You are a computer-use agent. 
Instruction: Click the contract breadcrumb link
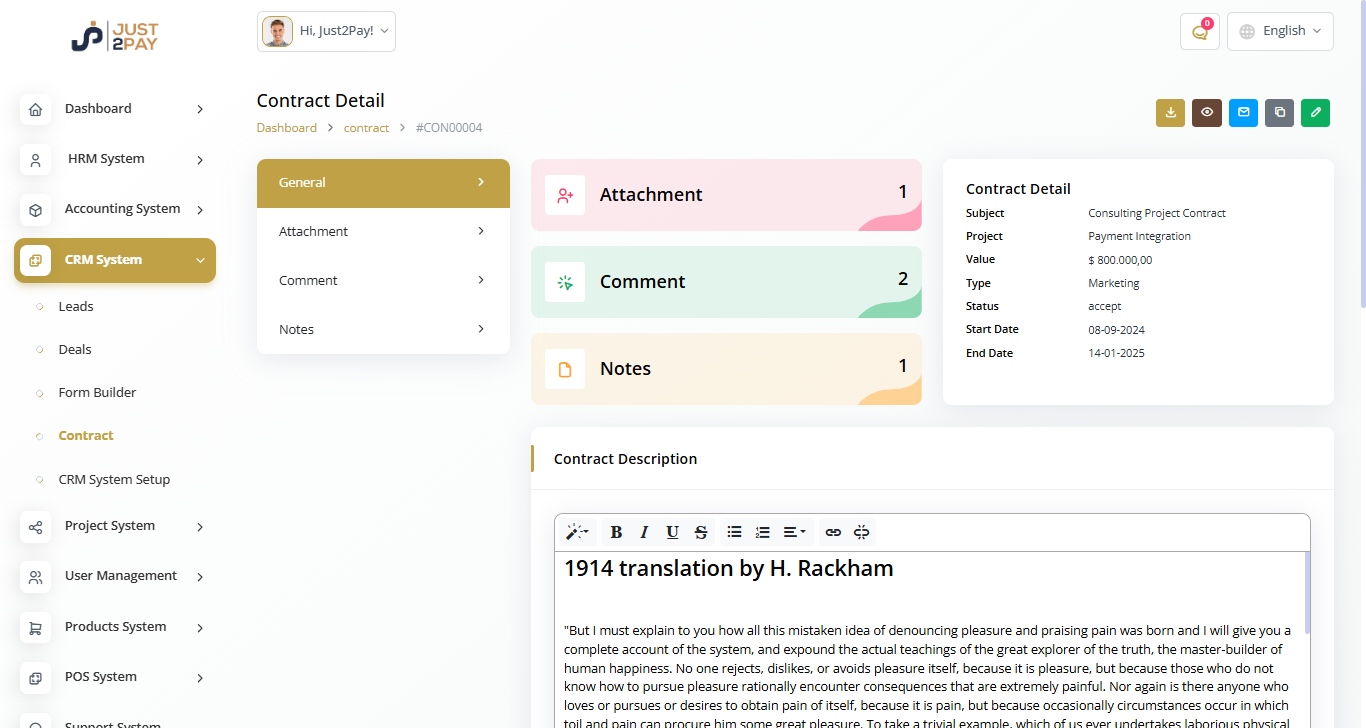(x=366, y=128)
